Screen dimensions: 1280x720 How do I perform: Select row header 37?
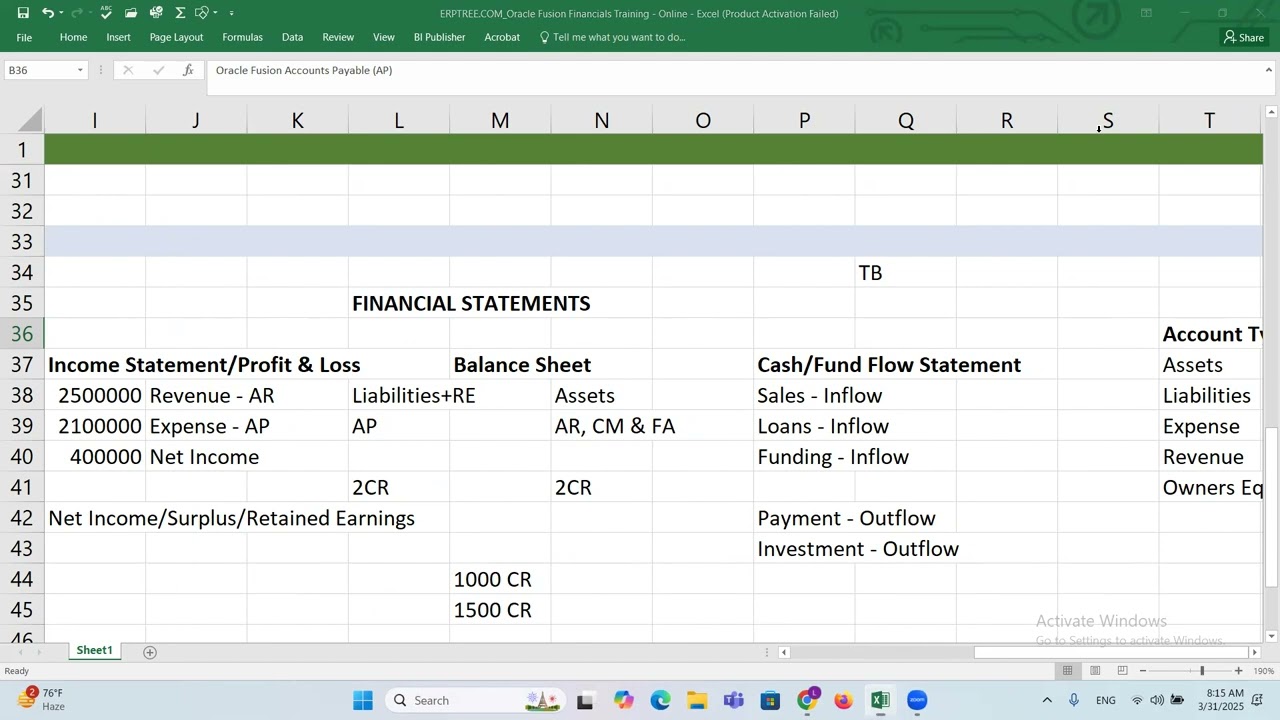point(22,365)
